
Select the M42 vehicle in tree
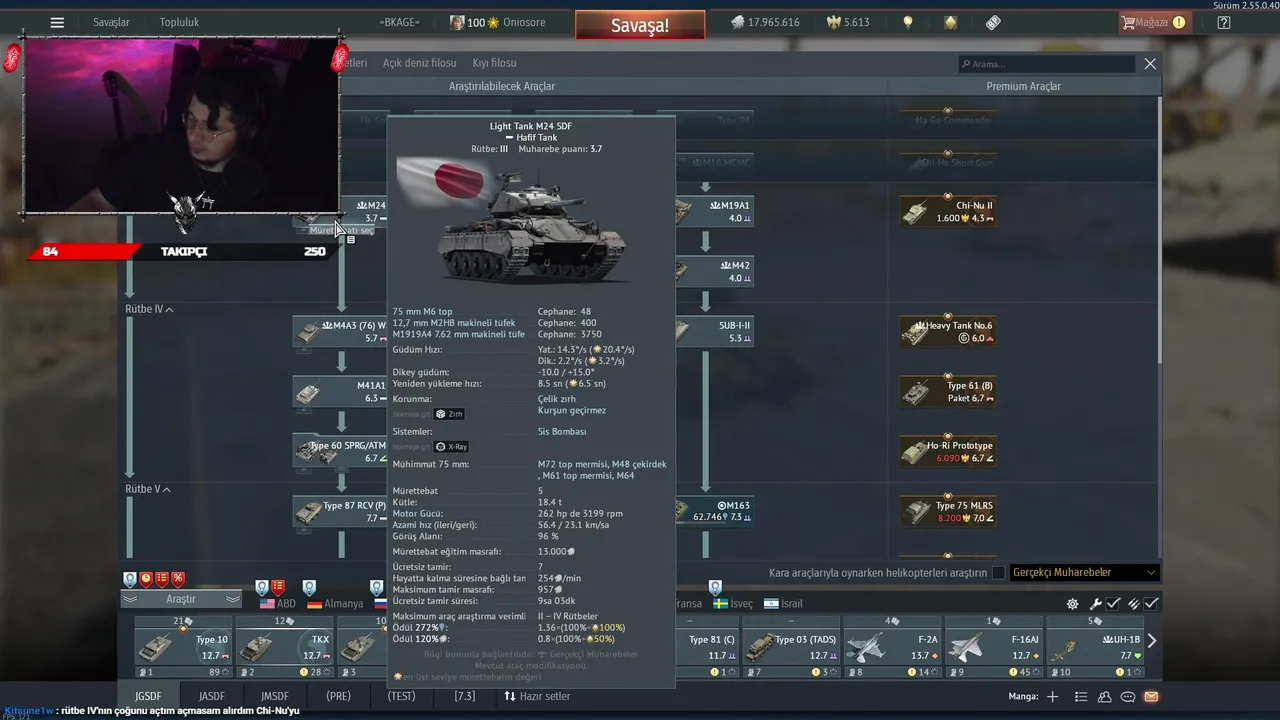(x=715, y=271)
